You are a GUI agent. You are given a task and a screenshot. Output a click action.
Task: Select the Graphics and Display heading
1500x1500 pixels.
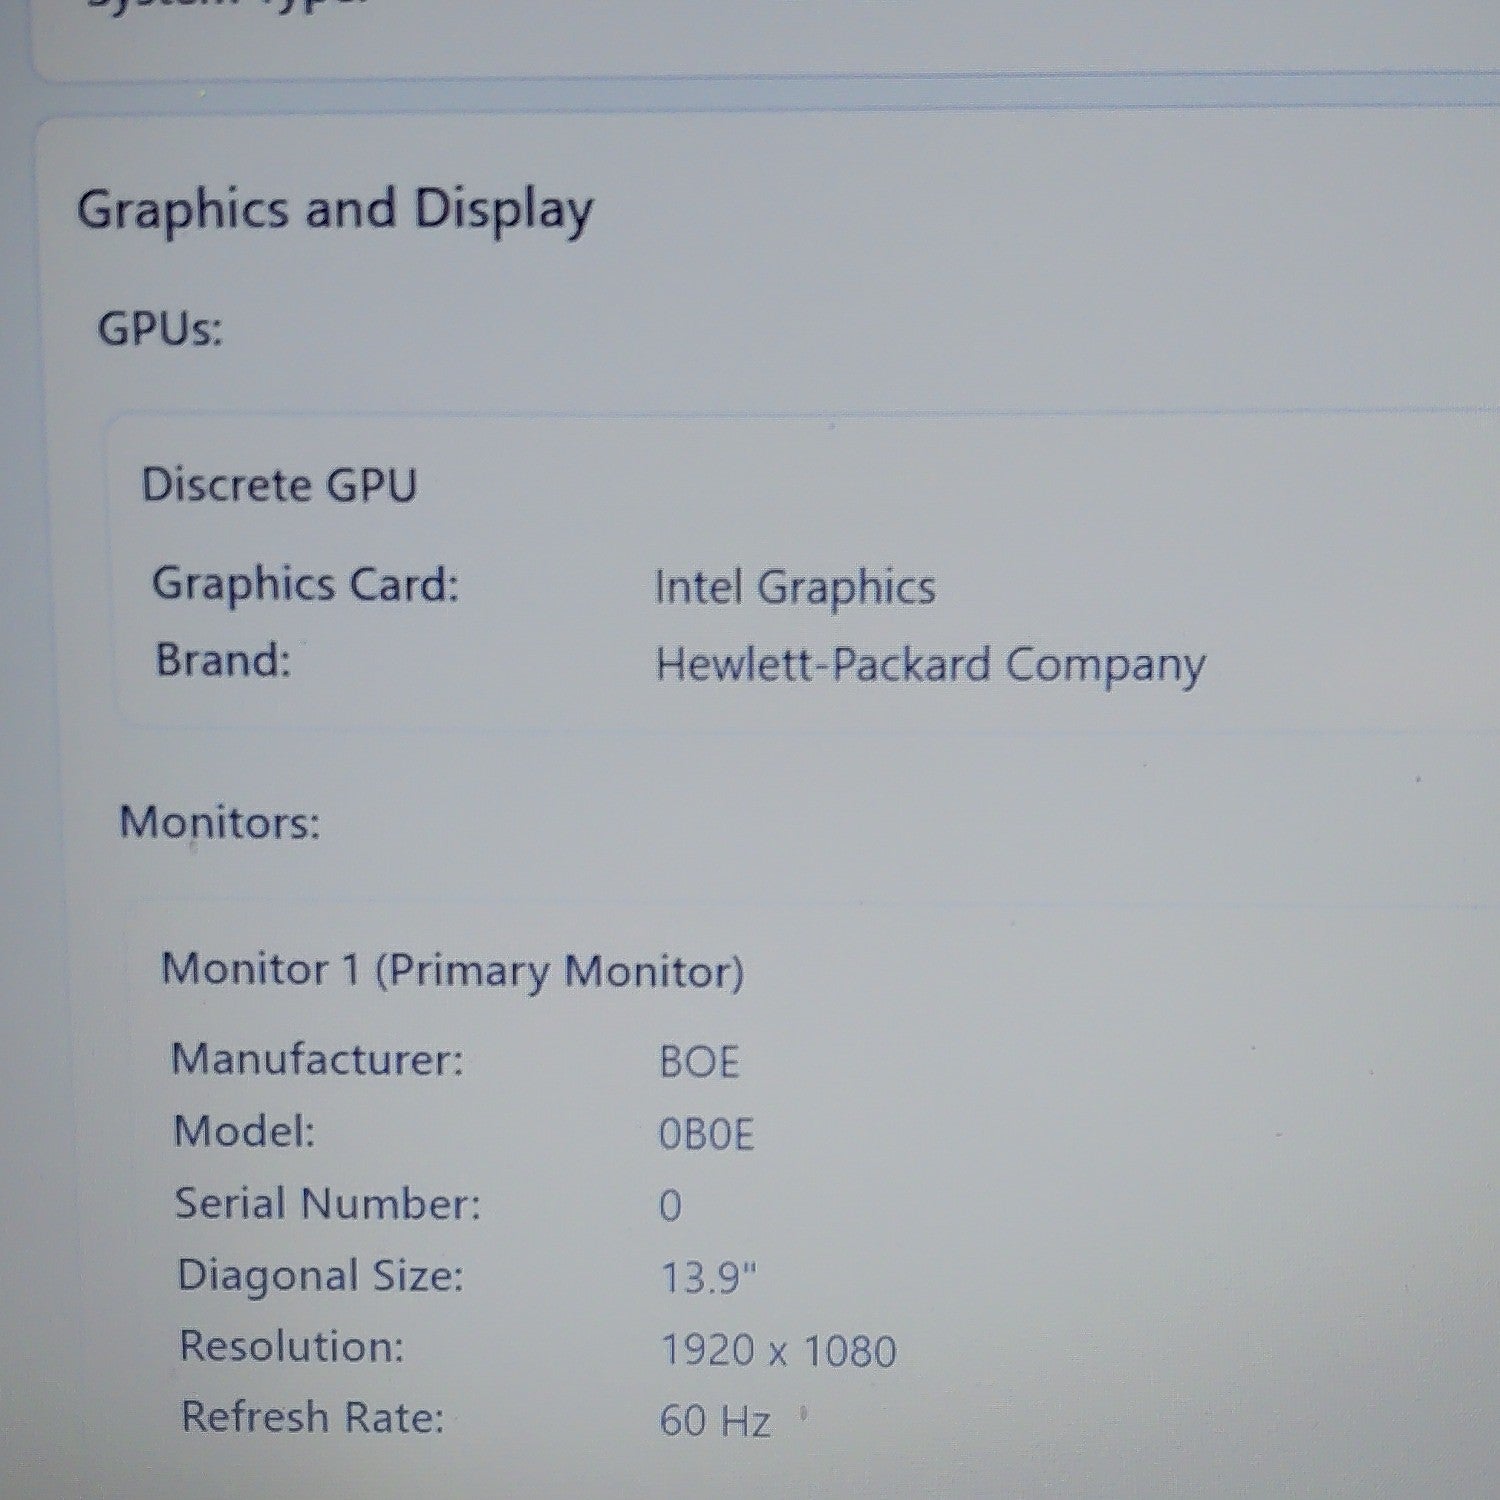pos(335,212)
